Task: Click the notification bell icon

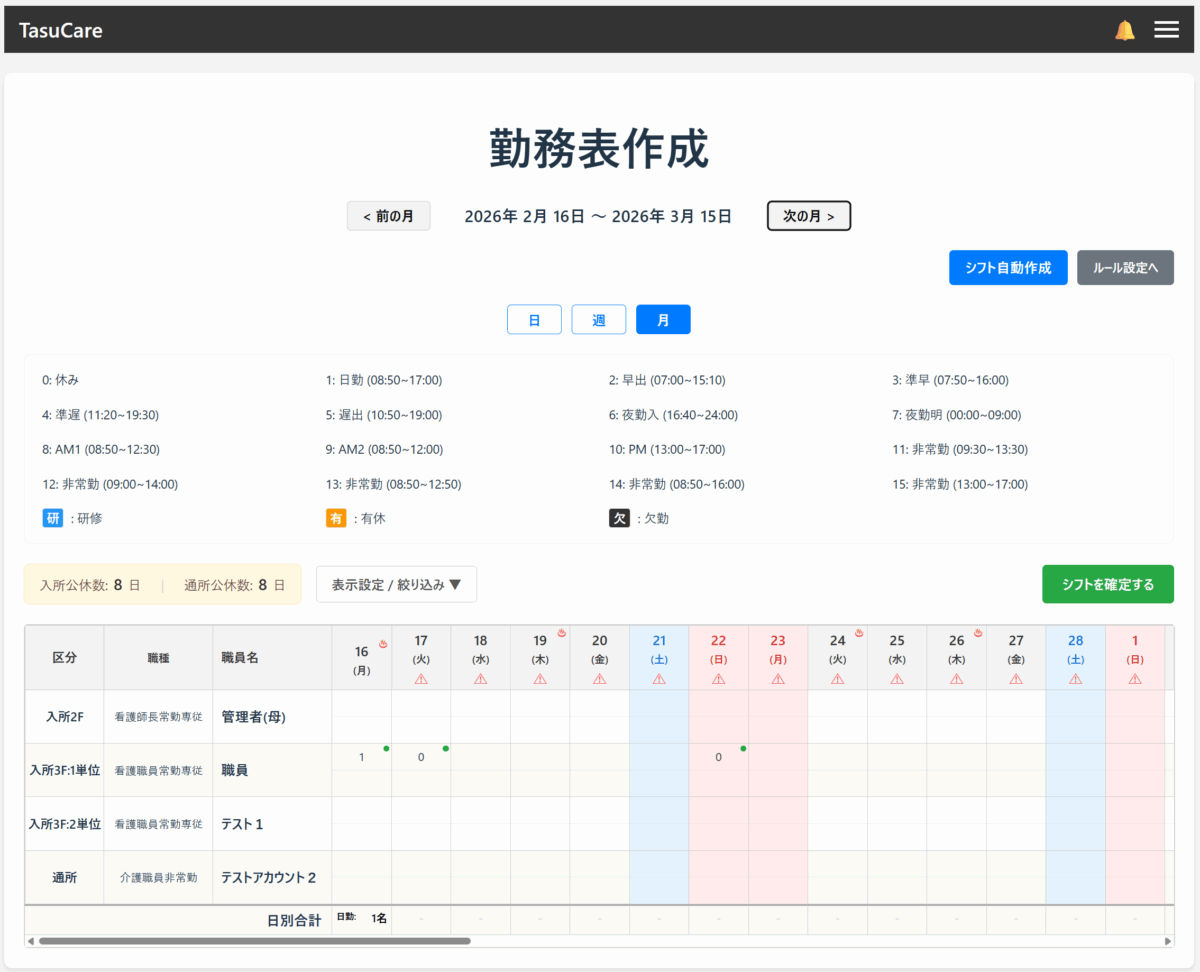Action: (x=1125, y=30)
